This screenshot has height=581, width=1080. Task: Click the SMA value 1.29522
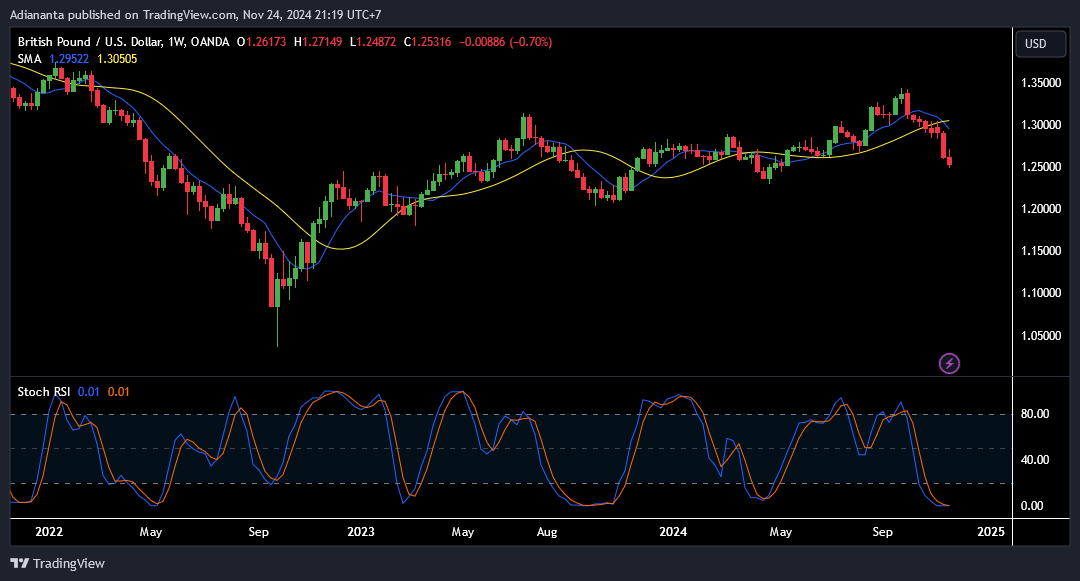tap(69, 59)
